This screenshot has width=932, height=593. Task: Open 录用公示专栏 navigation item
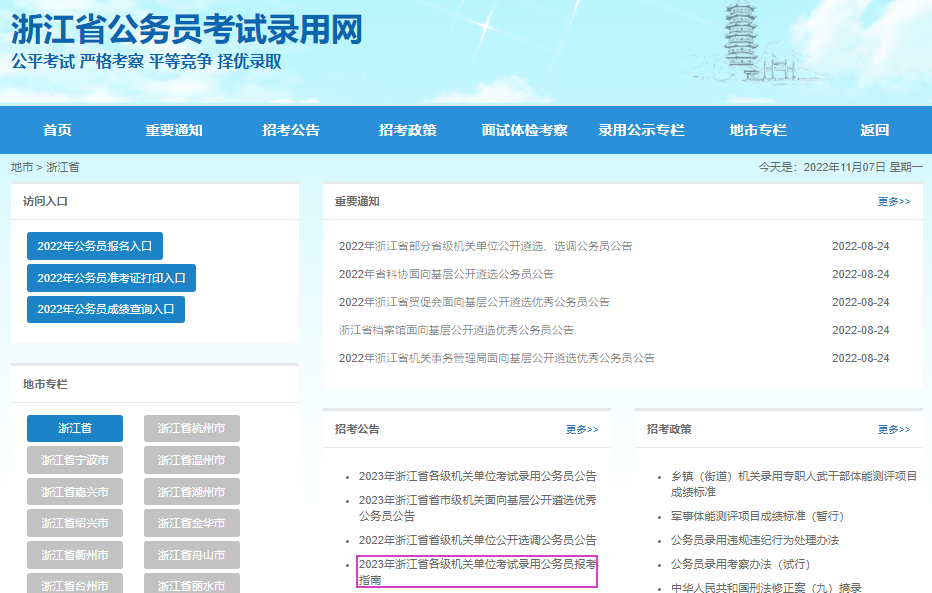(641, 130)
